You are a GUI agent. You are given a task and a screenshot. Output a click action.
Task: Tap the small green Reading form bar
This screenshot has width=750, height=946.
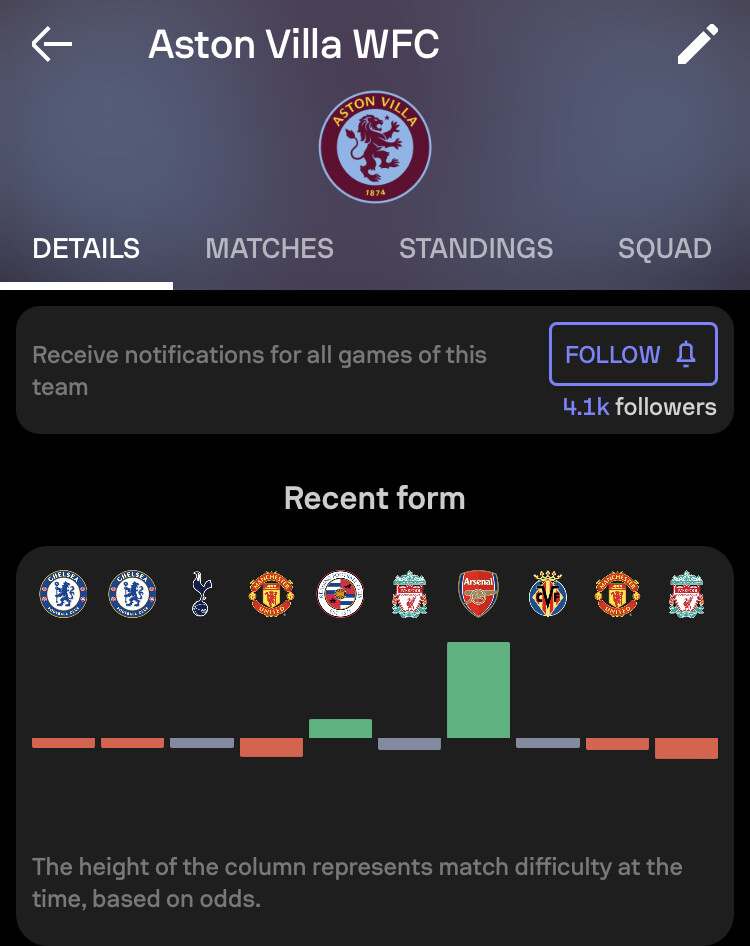(x=340, y=728)
